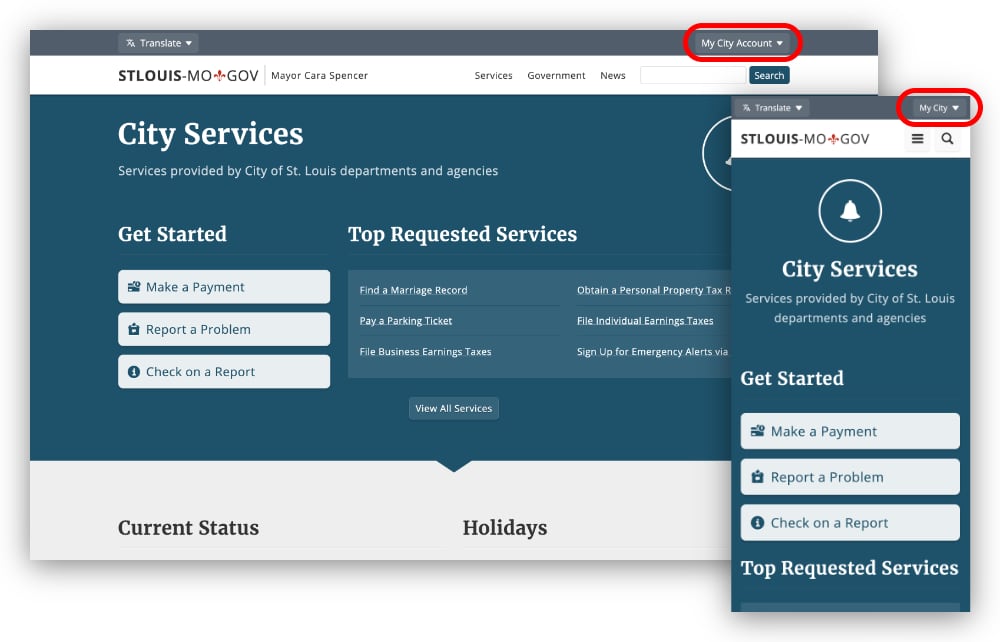This screenshot has width=1000, height=642.
Task: Click clipboard icon on mobile Report a Problem
Action: (757, 477)
